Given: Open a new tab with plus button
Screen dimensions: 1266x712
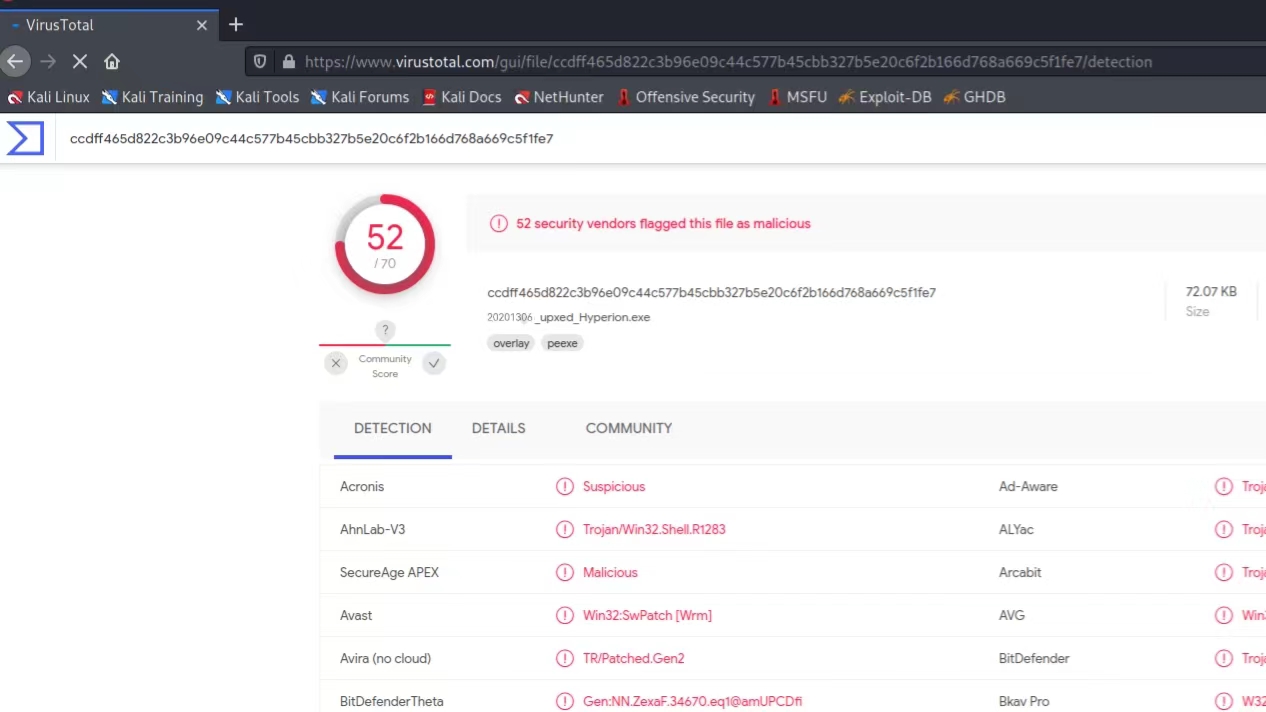Looking at the screenshot, I should (x=236, y=24).
